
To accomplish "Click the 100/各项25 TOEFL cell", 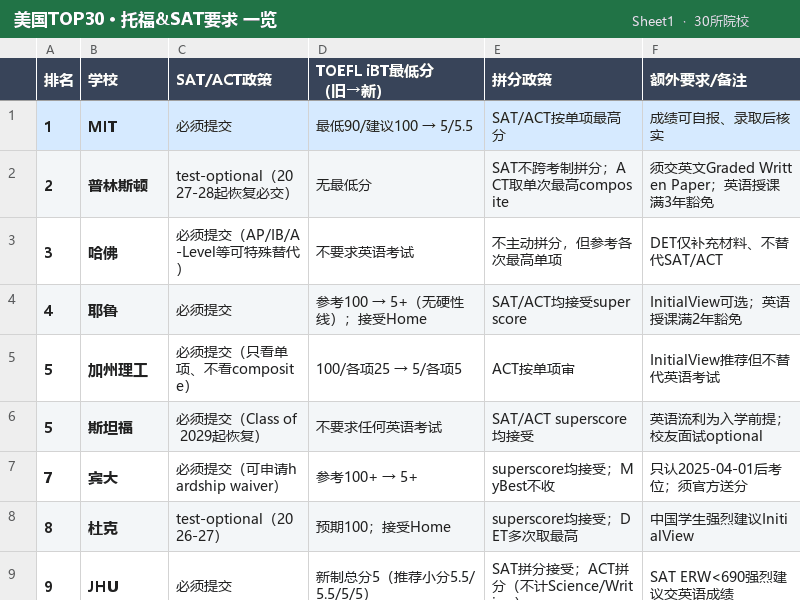I will [x=396, y=368].
